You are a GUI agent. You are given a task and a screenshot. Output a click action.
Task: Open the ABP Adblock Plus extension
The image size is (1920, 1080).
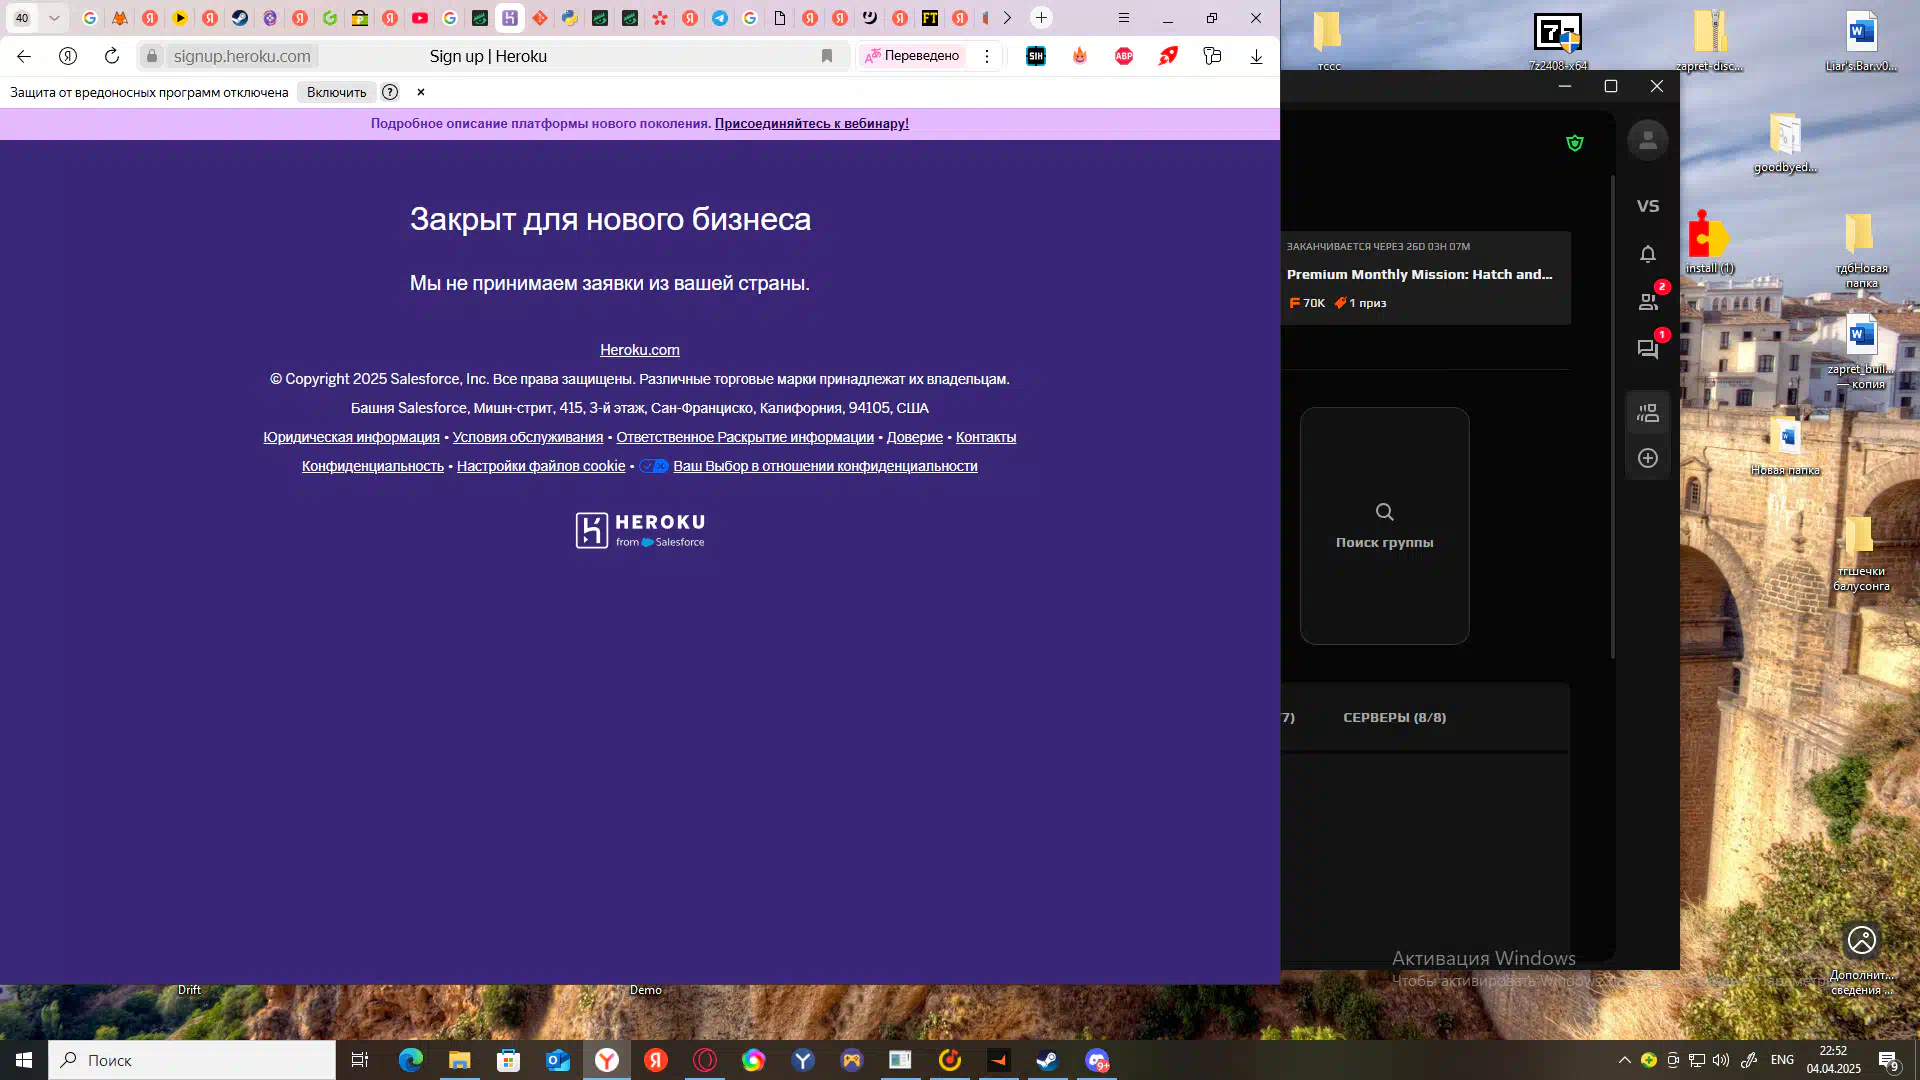(x=1124, y=56)
